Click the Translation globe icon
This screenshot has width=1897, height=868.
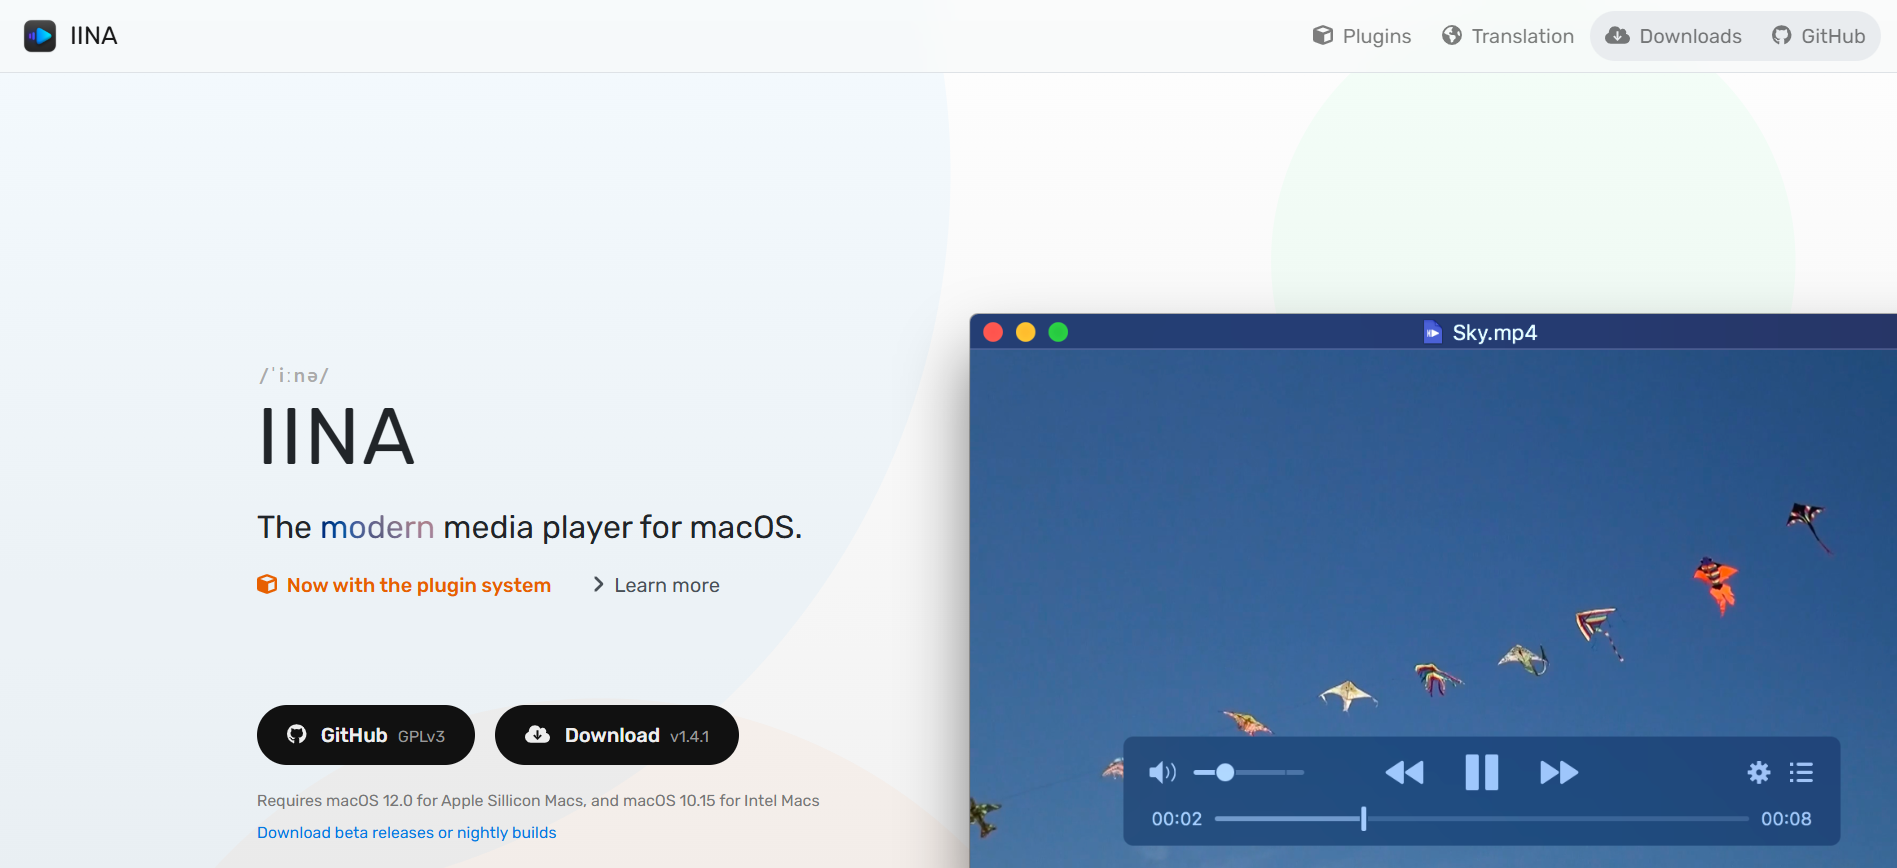[1452, 36]
